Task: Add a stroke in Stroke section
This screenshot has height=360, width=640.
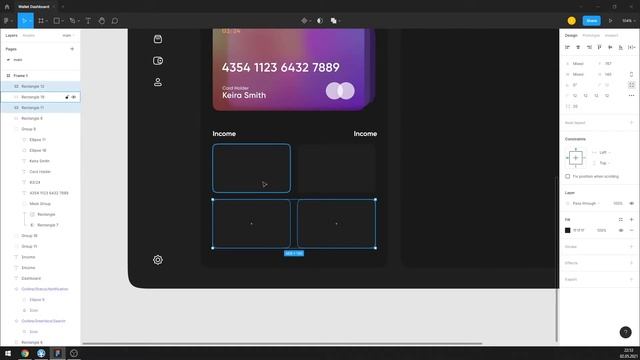Action: [x=631, y=247]
